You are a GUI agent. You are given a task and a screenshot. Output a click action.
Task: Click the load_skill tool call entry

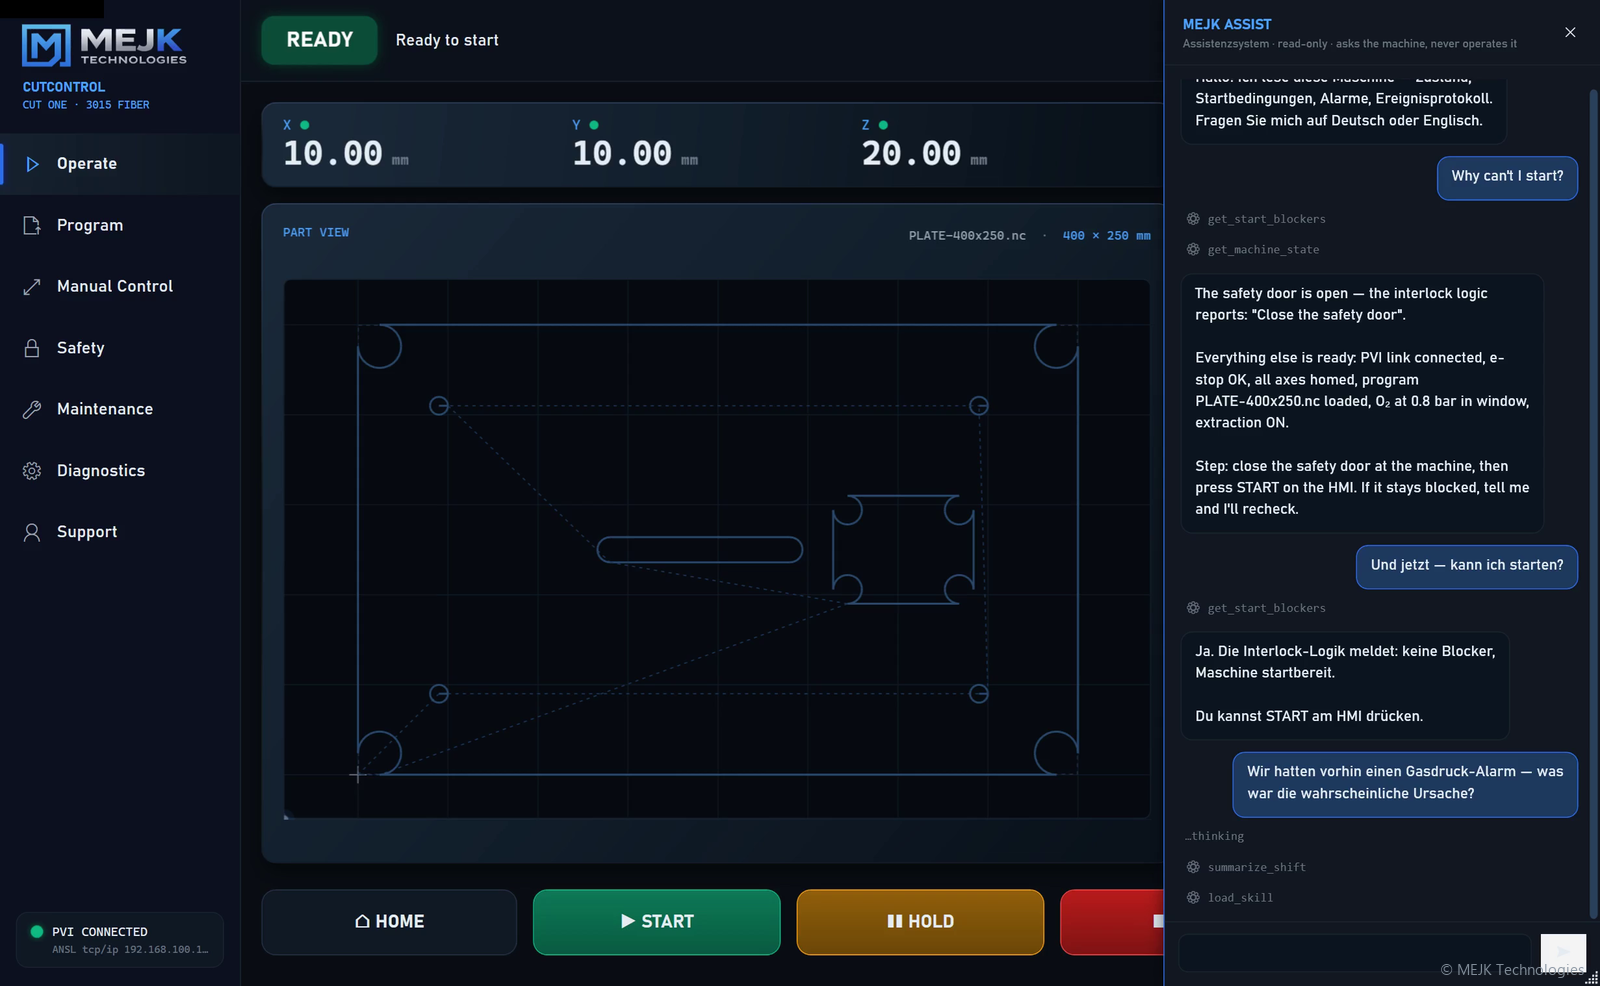point(1230,898)
